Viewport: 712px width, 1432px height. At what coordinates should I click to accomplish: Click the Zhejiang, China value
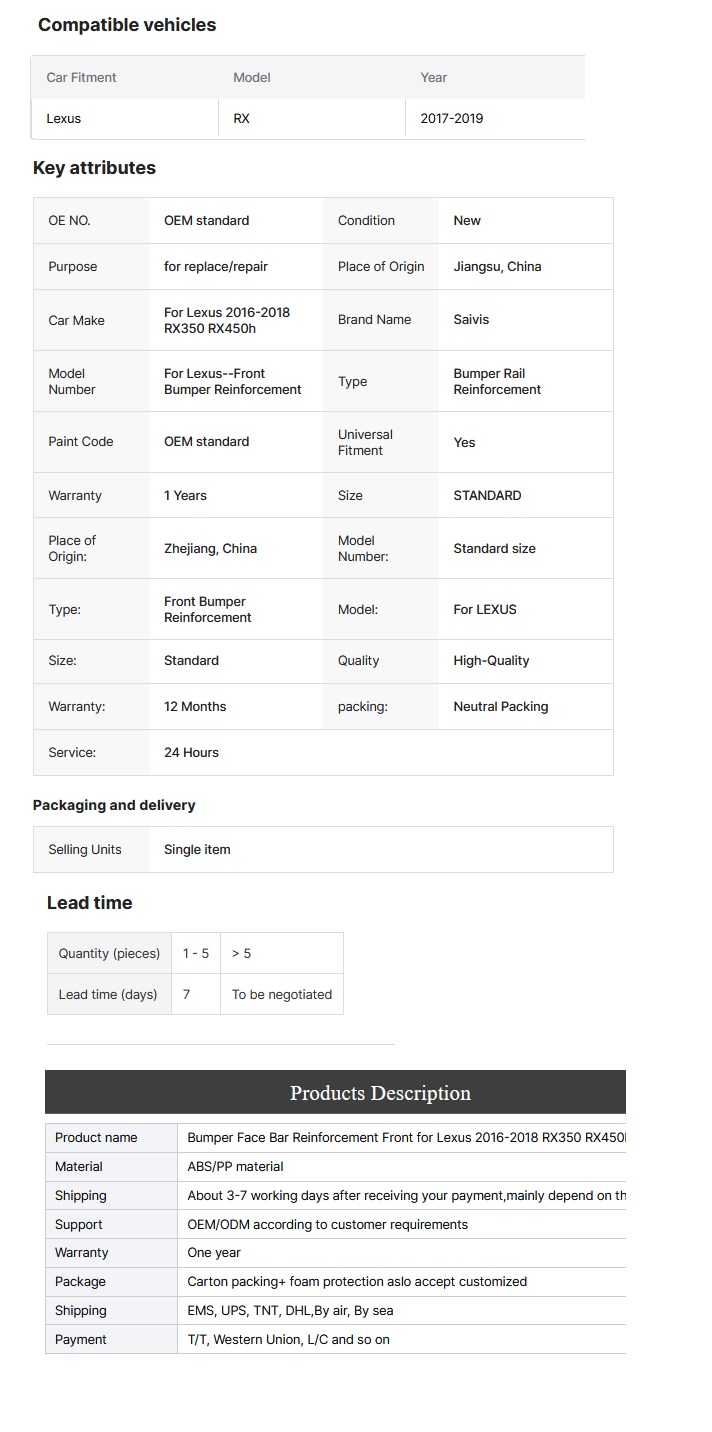tap(210, 548)
